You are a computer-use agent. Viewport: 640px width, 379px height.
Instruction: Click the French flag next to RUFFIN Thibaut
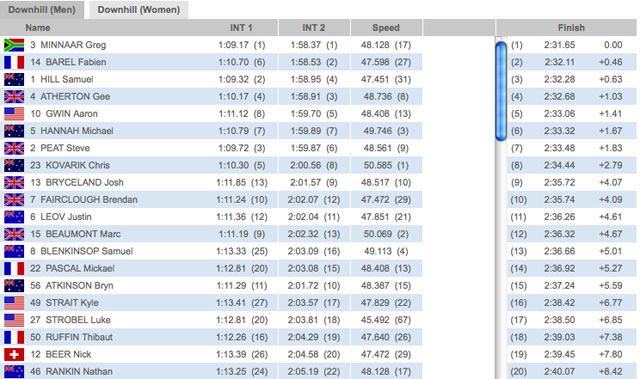[14, 337]
